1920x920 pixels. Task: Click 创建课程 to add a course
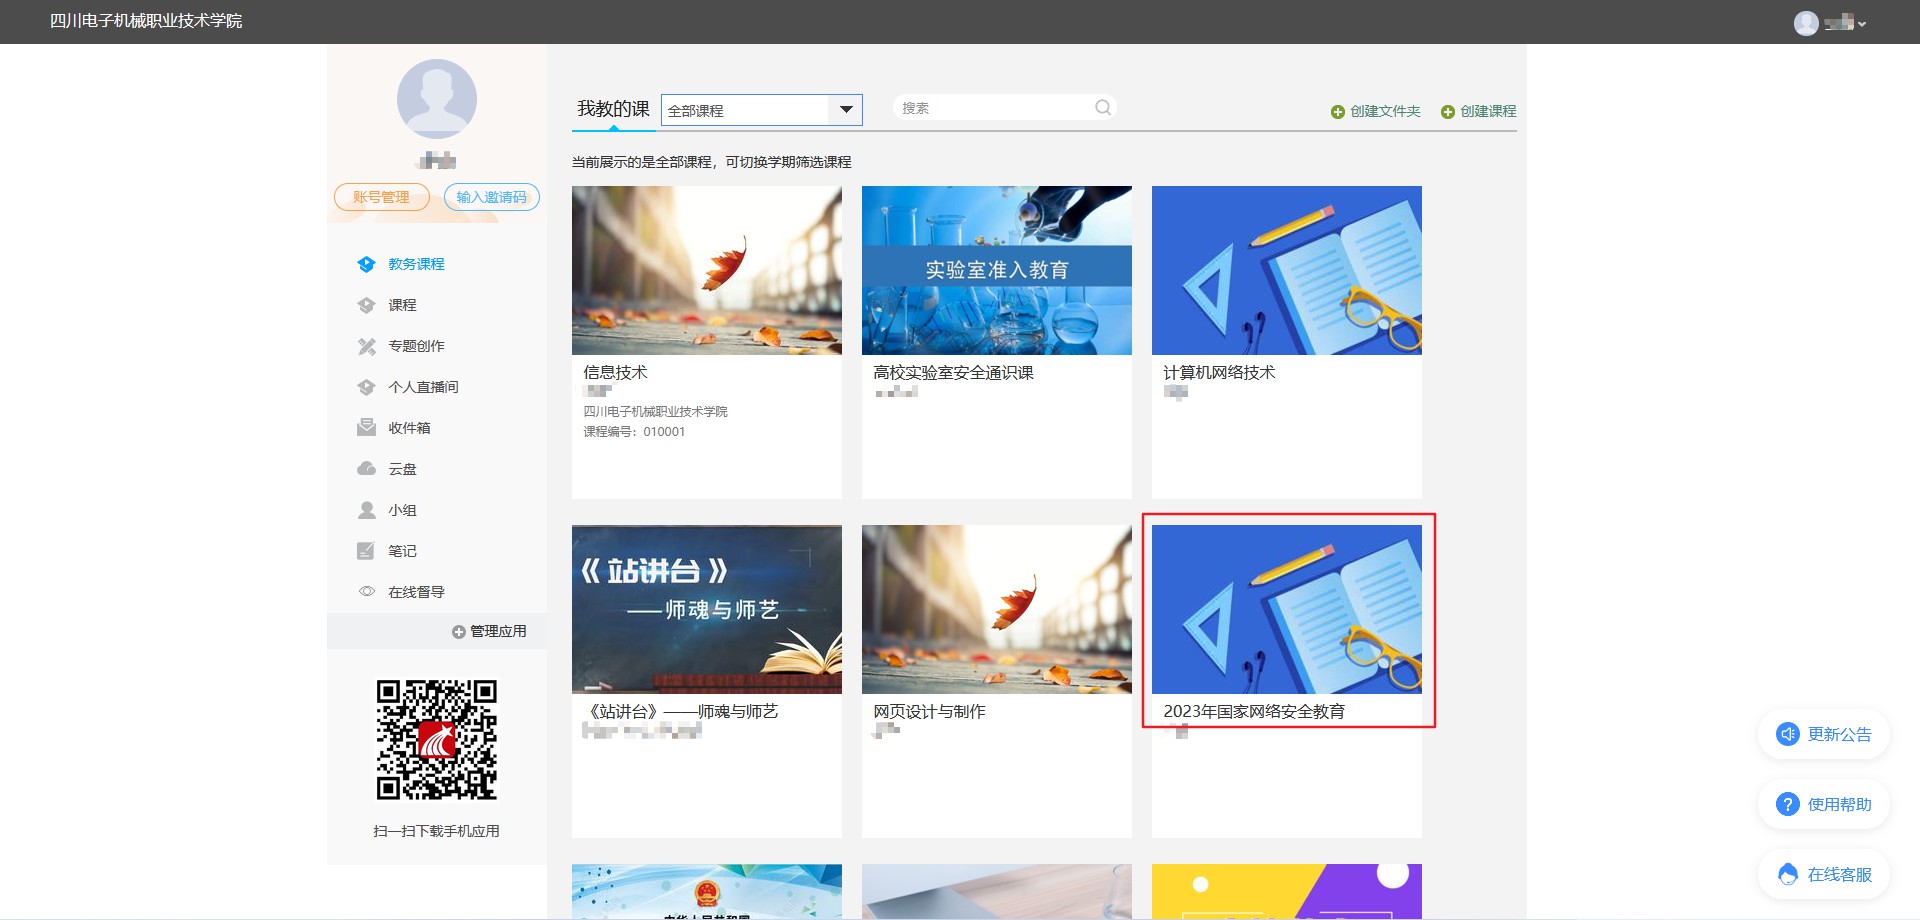click(x=1478, y=111)
